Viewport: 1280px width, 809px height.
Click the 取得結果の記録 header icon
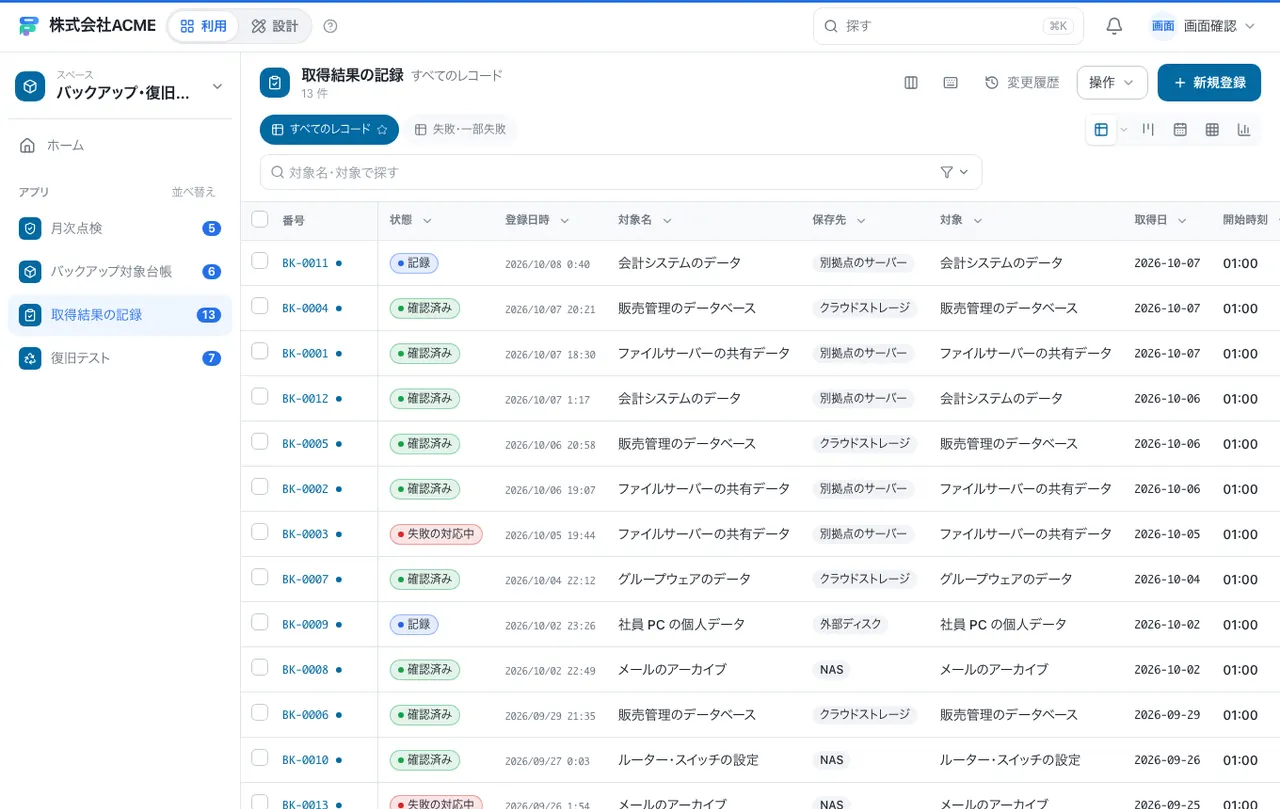pos(275,83)
